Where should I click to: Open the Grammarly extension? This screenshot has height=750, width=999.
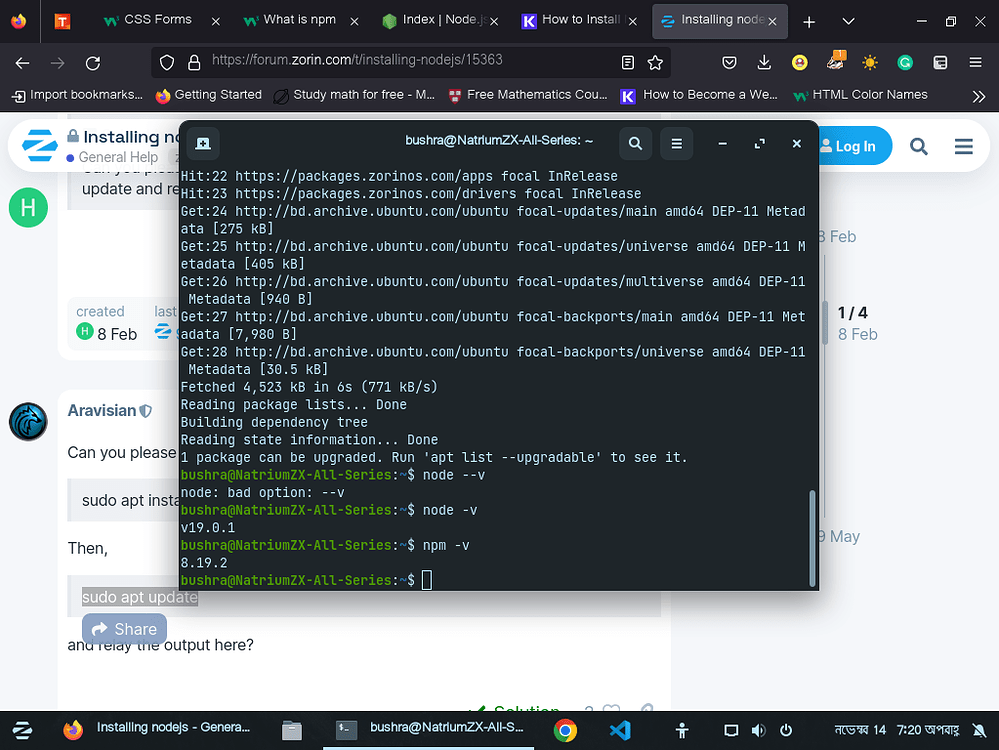pyautogui.click(x=905, y=62)
